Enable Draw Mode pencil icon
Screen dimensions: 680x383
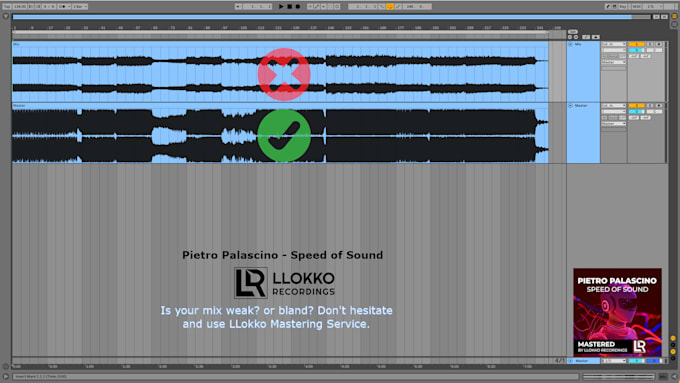pos(608,7)
